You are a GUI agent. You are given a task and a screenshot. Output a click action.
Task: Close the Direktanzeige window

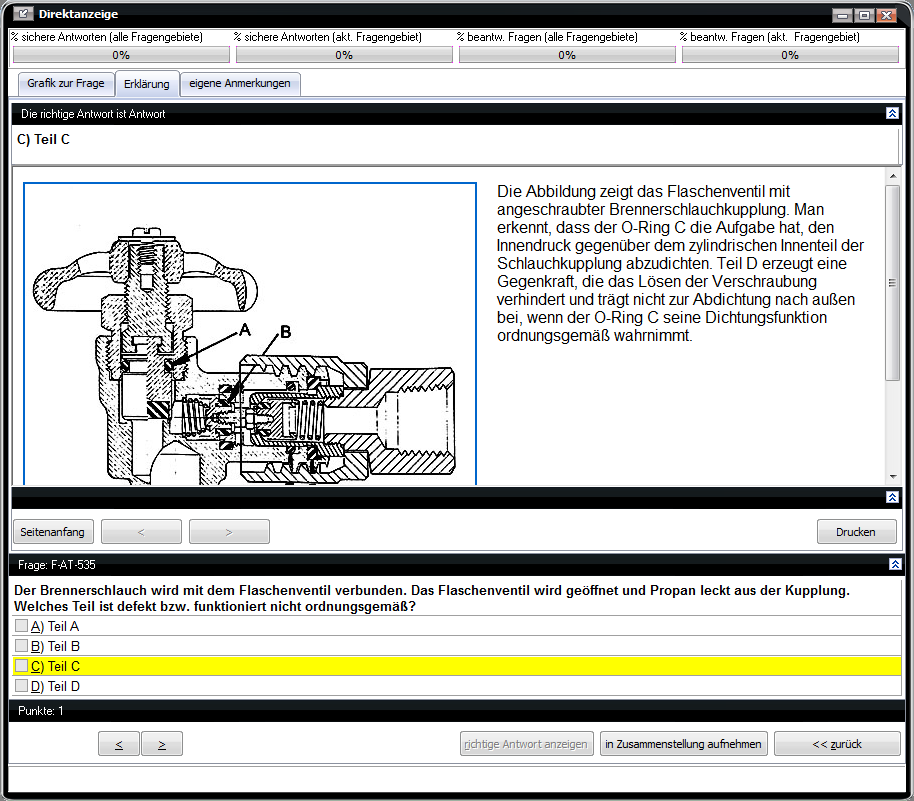pos(887,15)
